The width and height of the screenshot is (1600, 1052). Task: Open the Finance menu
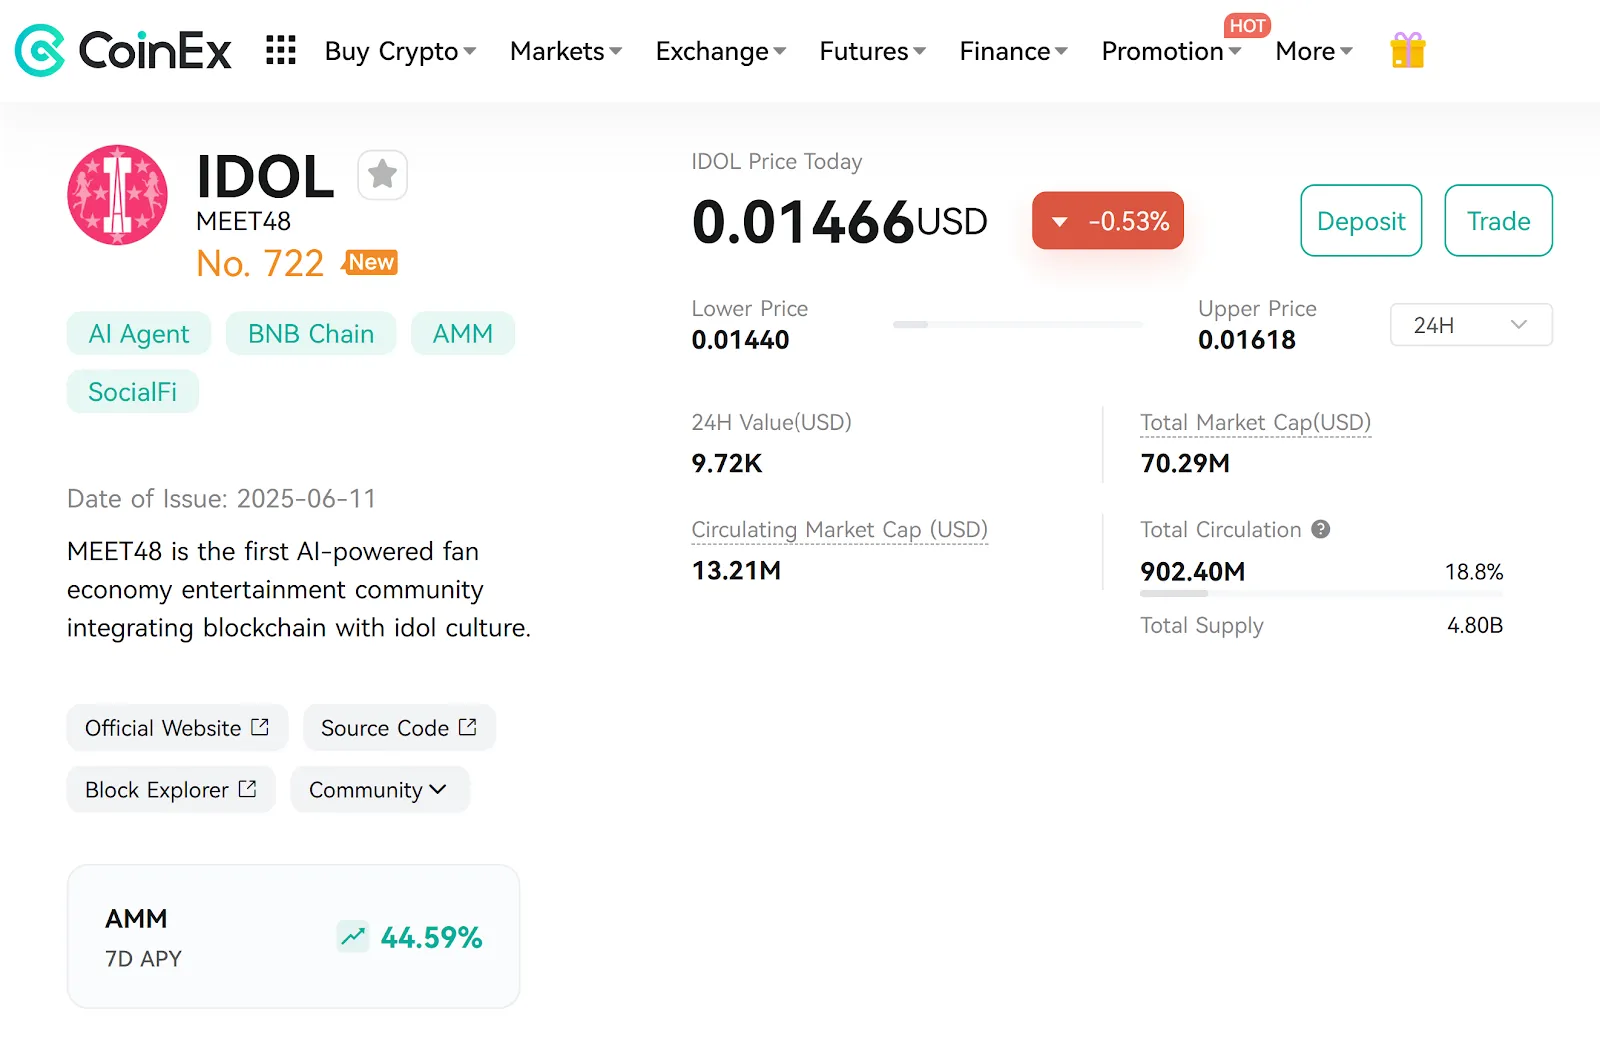(x=1013, y=51)
